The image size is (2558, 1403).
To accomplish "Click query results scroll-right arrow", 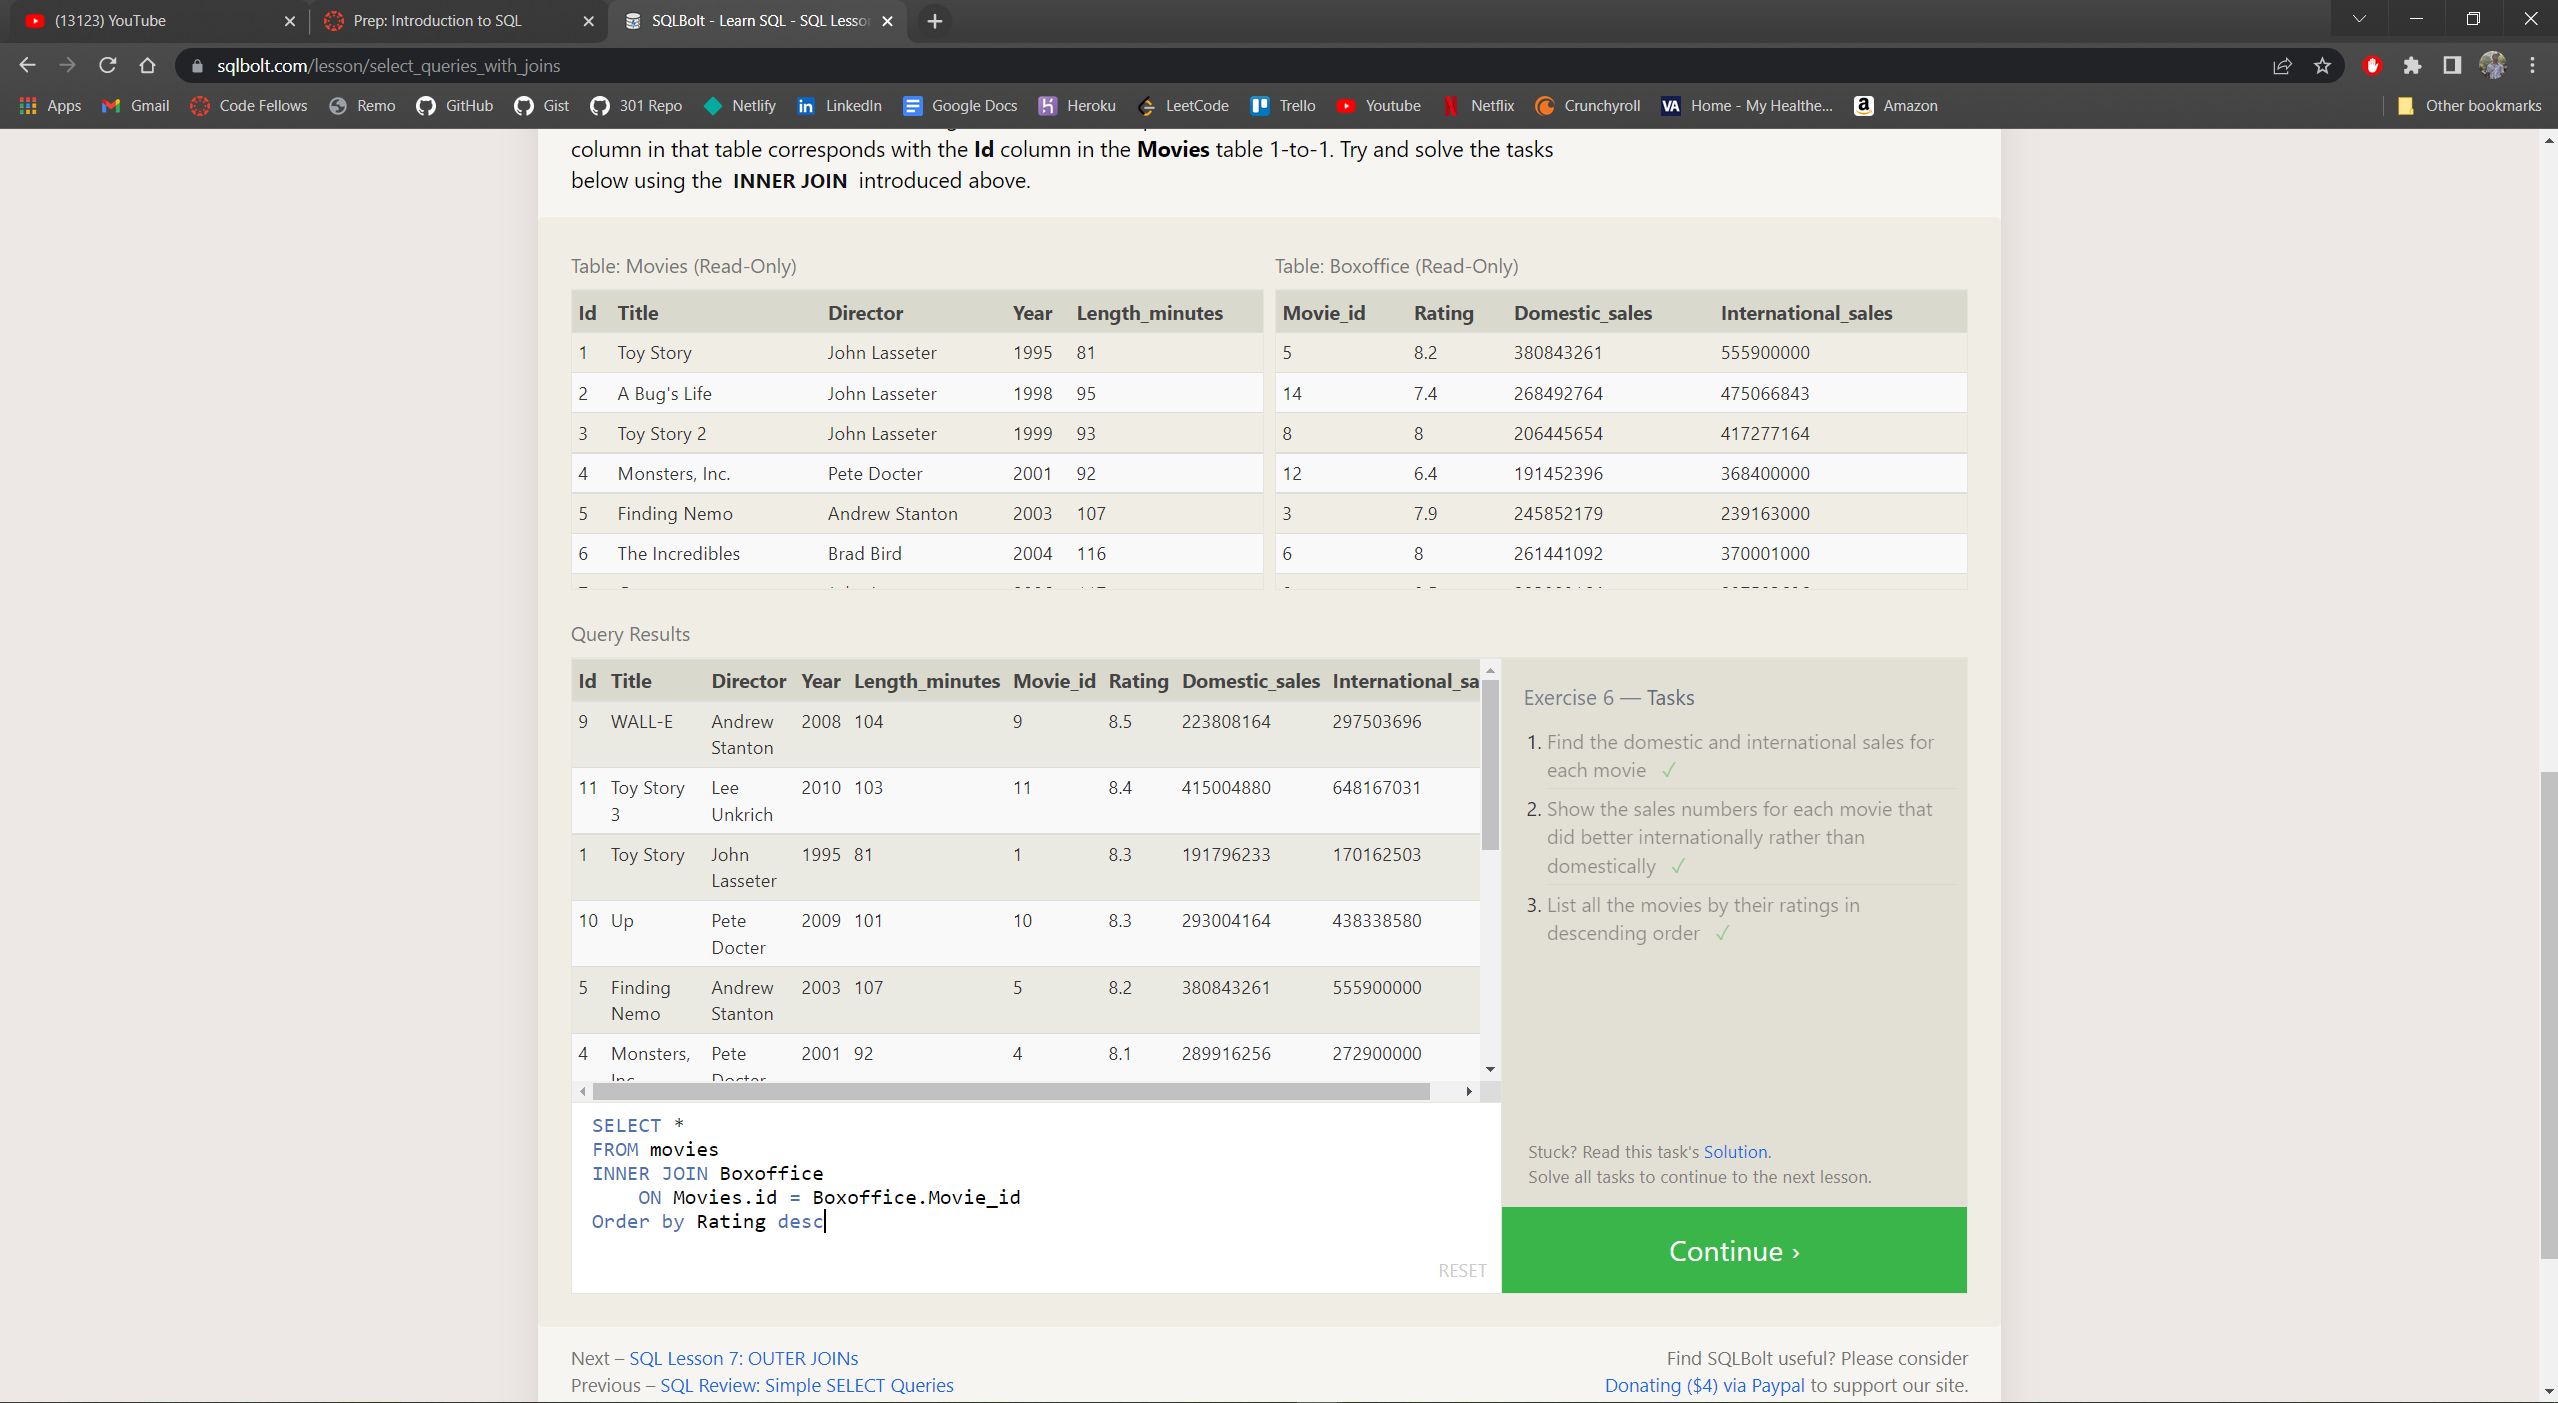I will coord(1468,1091).
